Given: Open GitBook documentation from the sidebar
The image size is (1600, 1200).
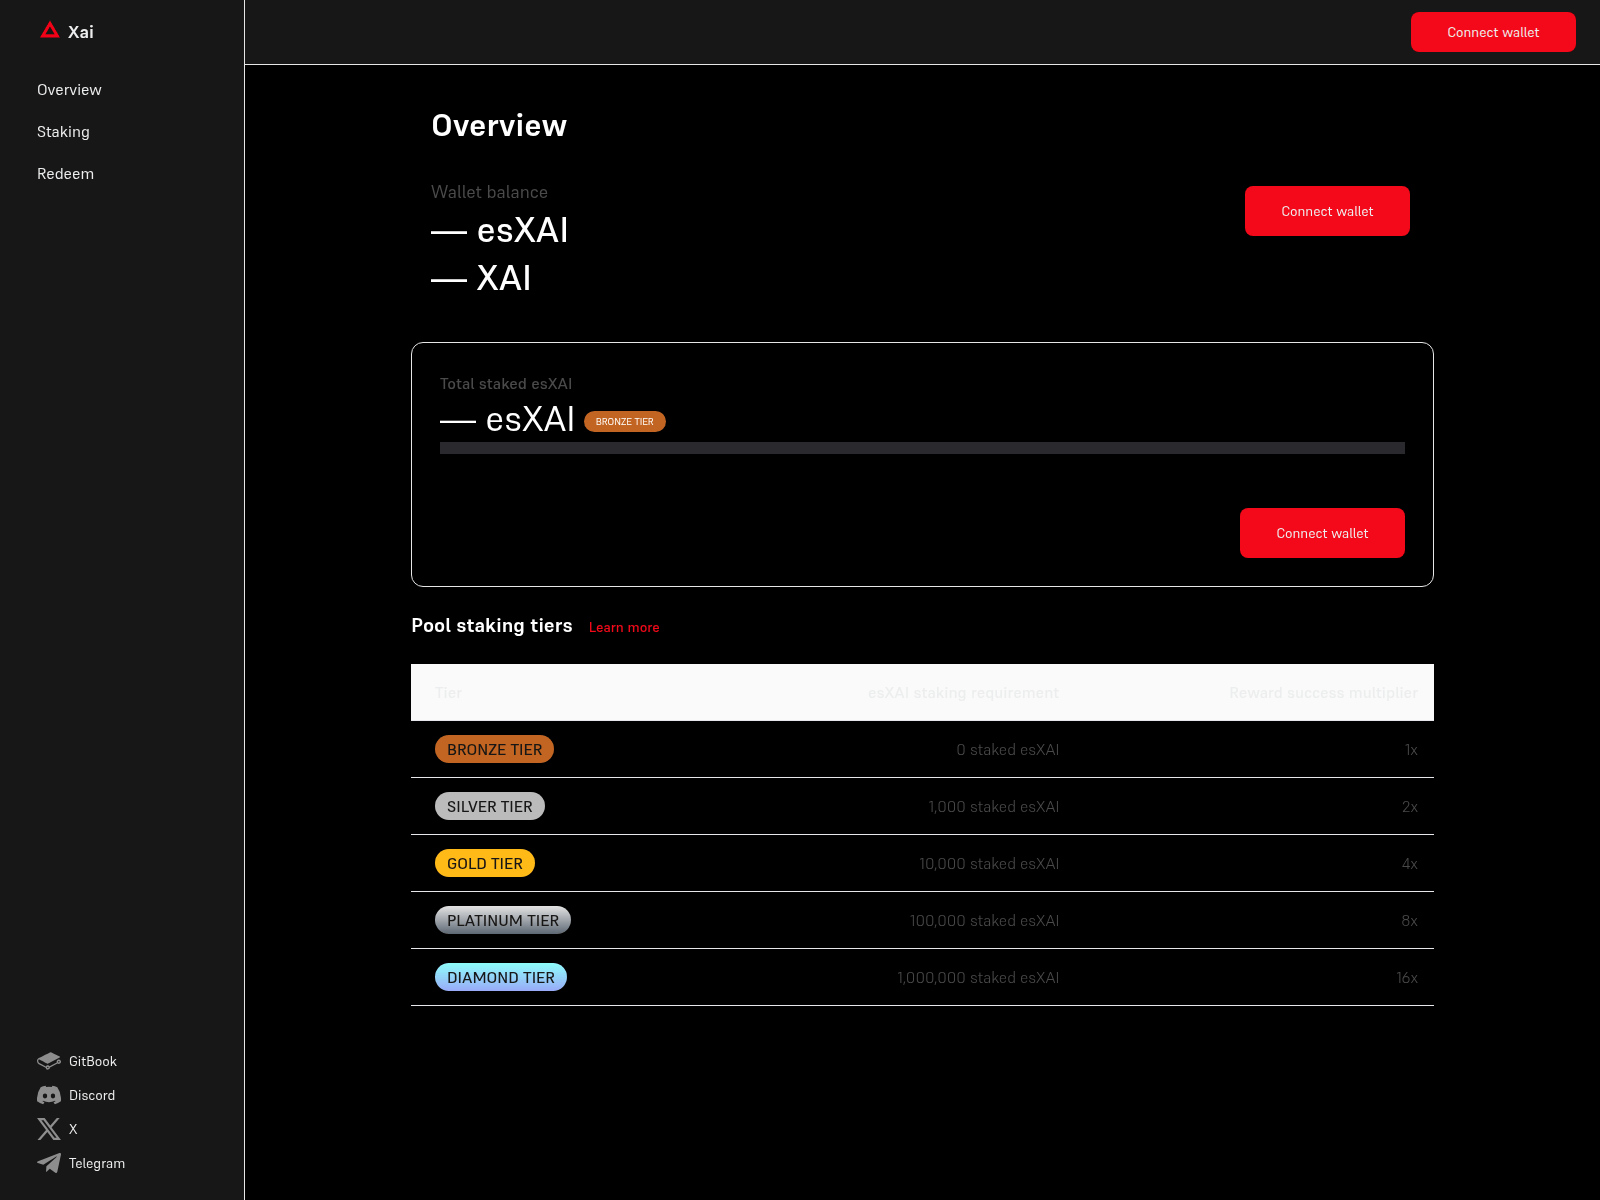Looking at the screenshot, I should click(x=92, y=1061).
